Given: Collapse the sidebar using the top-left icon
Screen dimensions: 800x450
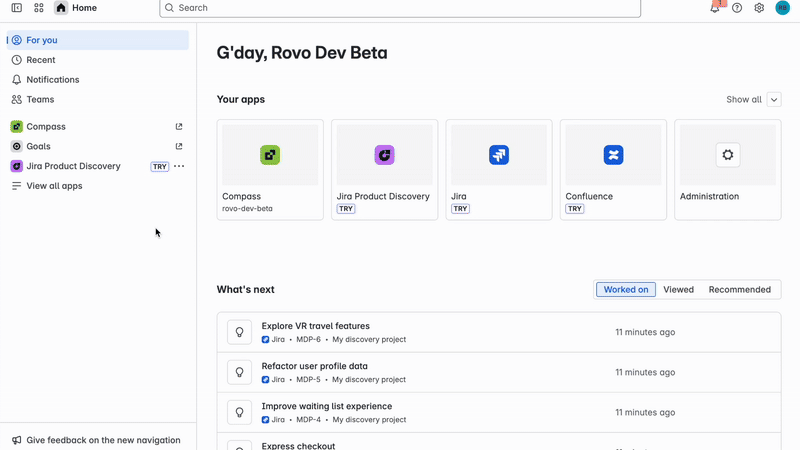Looking at the screenshot, I should 17,8.
